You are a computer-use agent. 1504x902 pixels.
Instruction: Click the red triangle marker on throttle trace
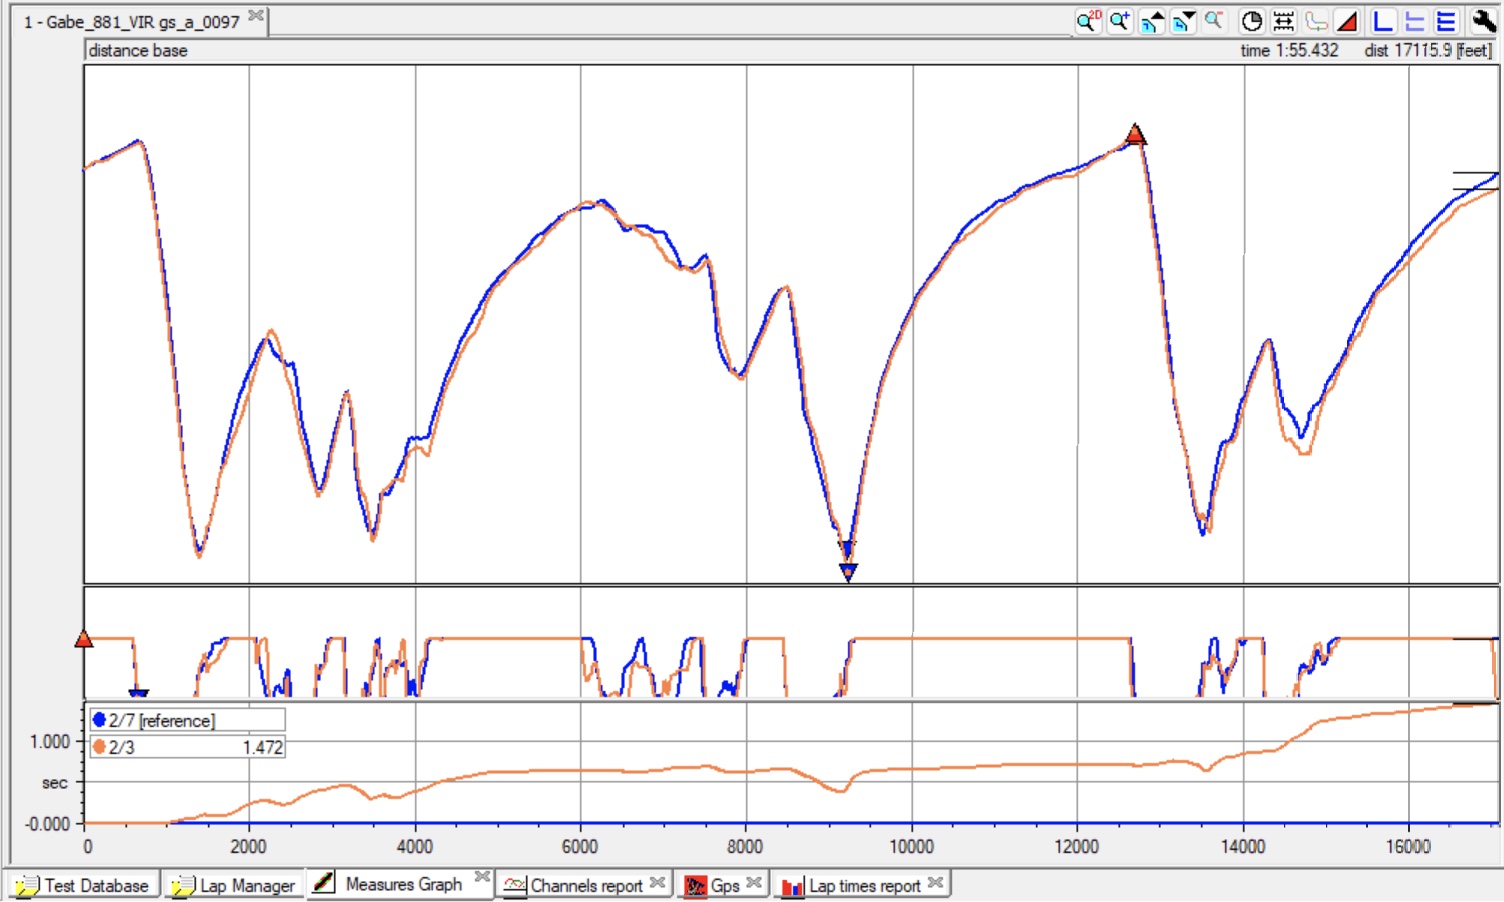click(x=84, y=639)
